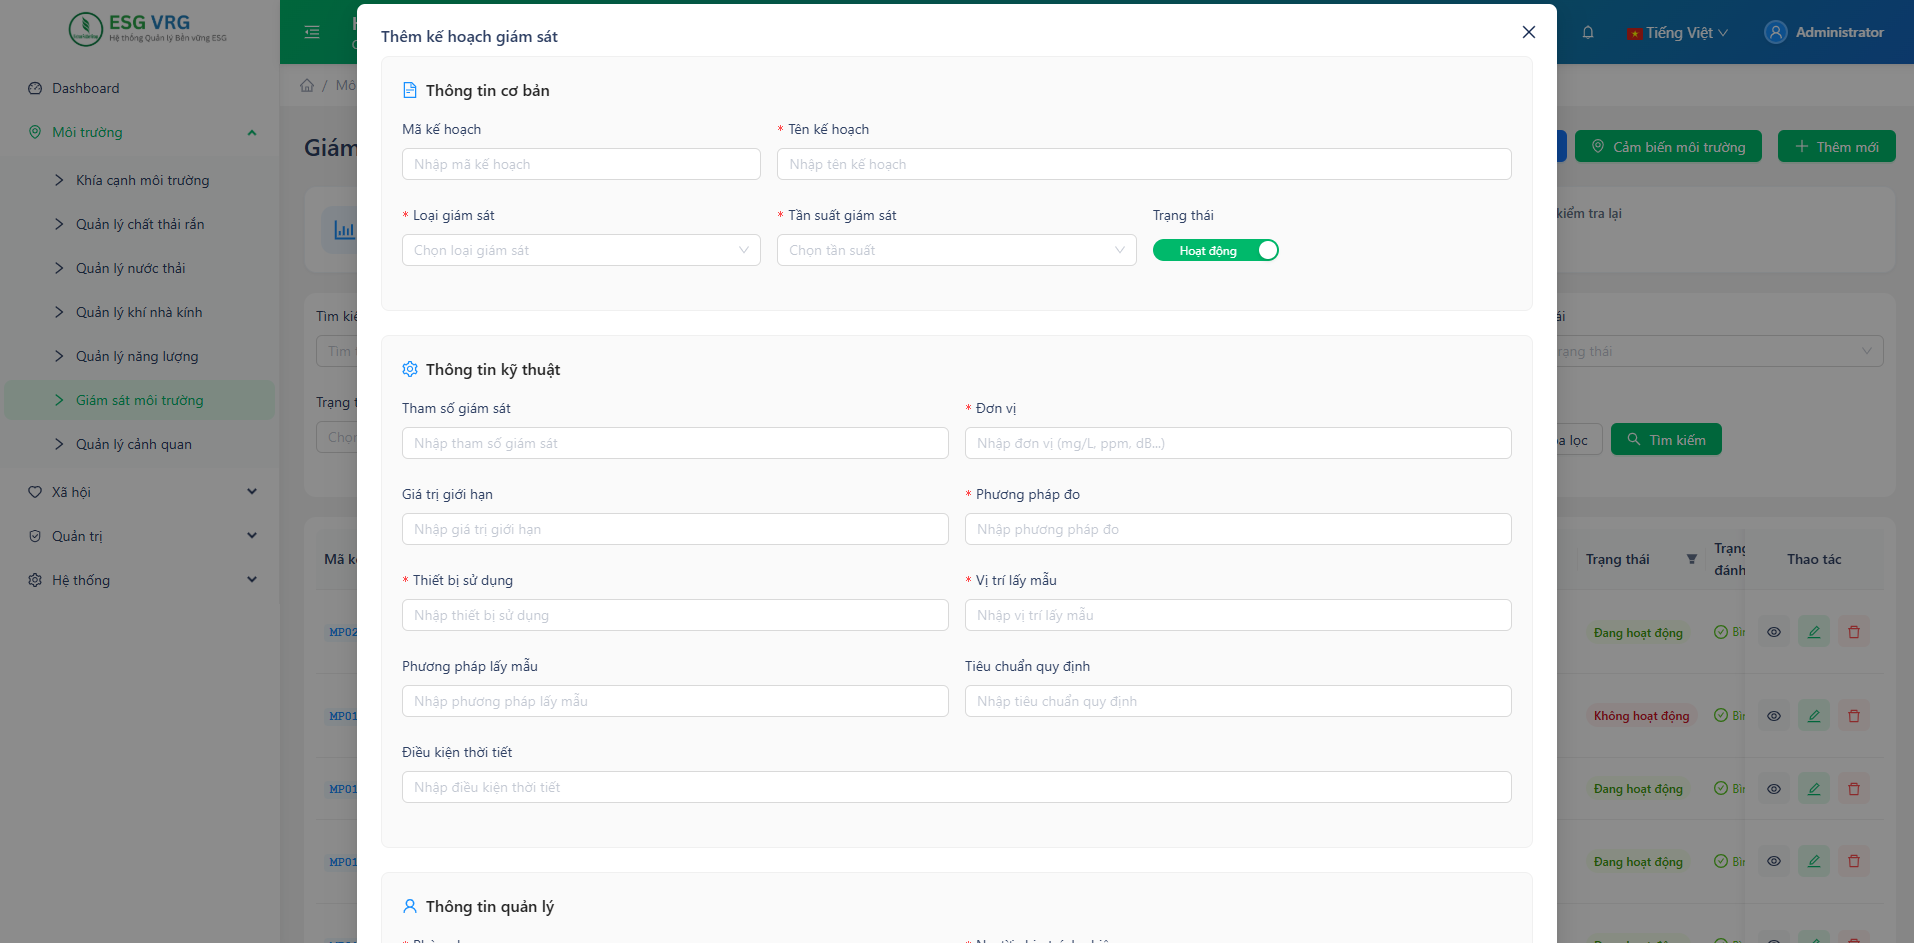
Task: Edit the first Đang hoạt động row
Action: [x=1814, y=632]
